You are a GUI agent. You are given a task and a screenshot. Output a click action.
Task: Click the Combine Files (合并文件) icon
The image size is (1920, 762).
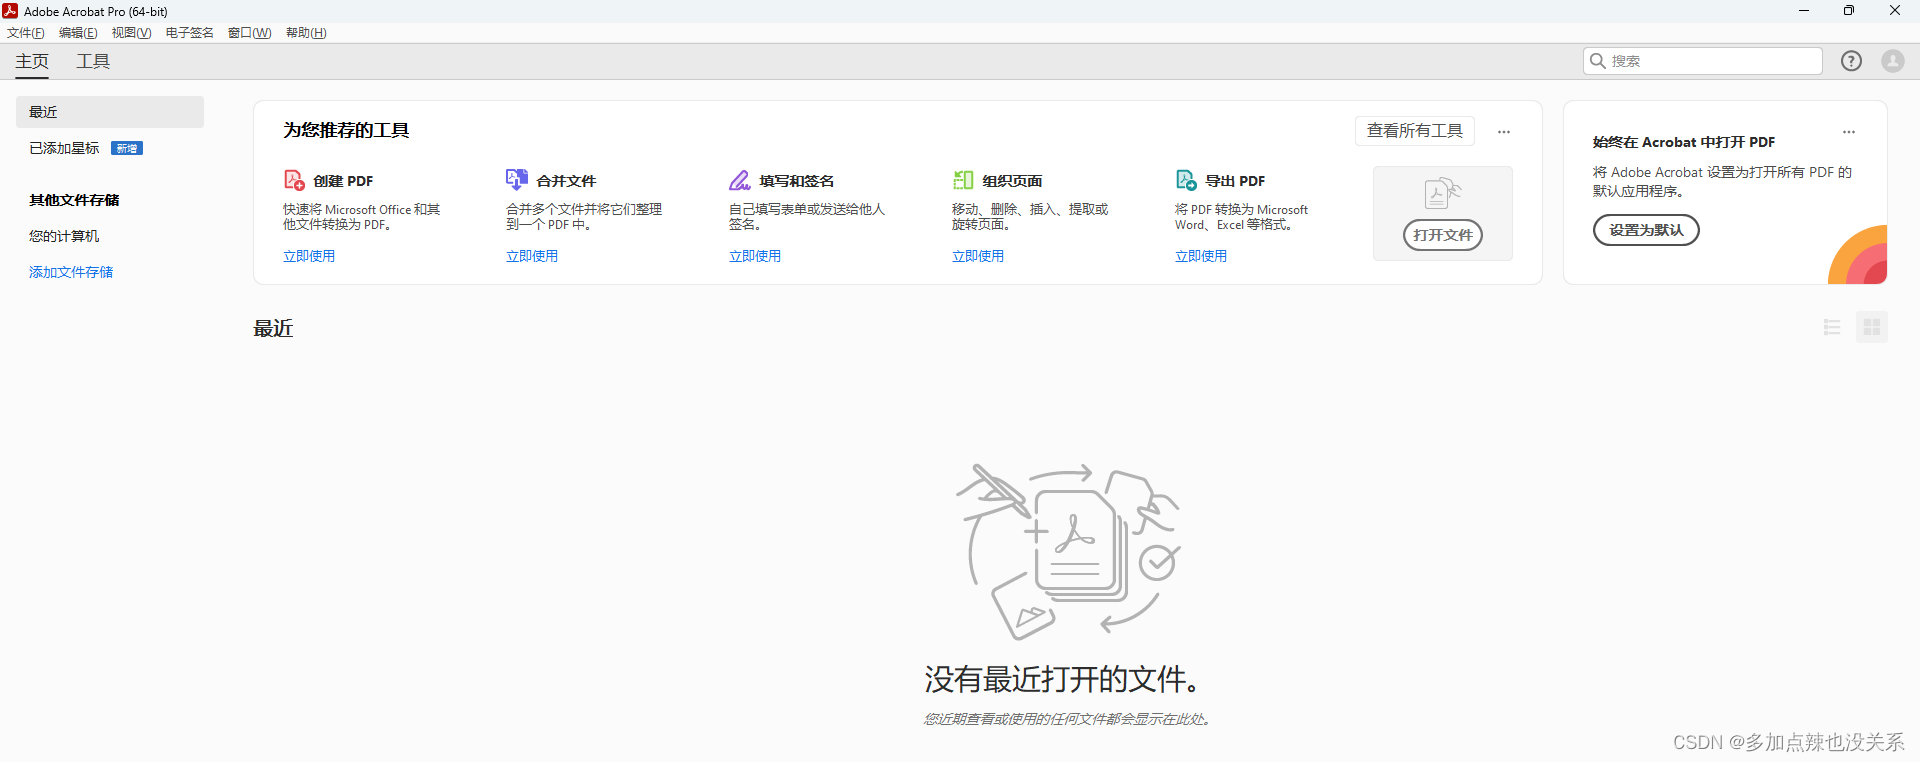tap(516, 180)
